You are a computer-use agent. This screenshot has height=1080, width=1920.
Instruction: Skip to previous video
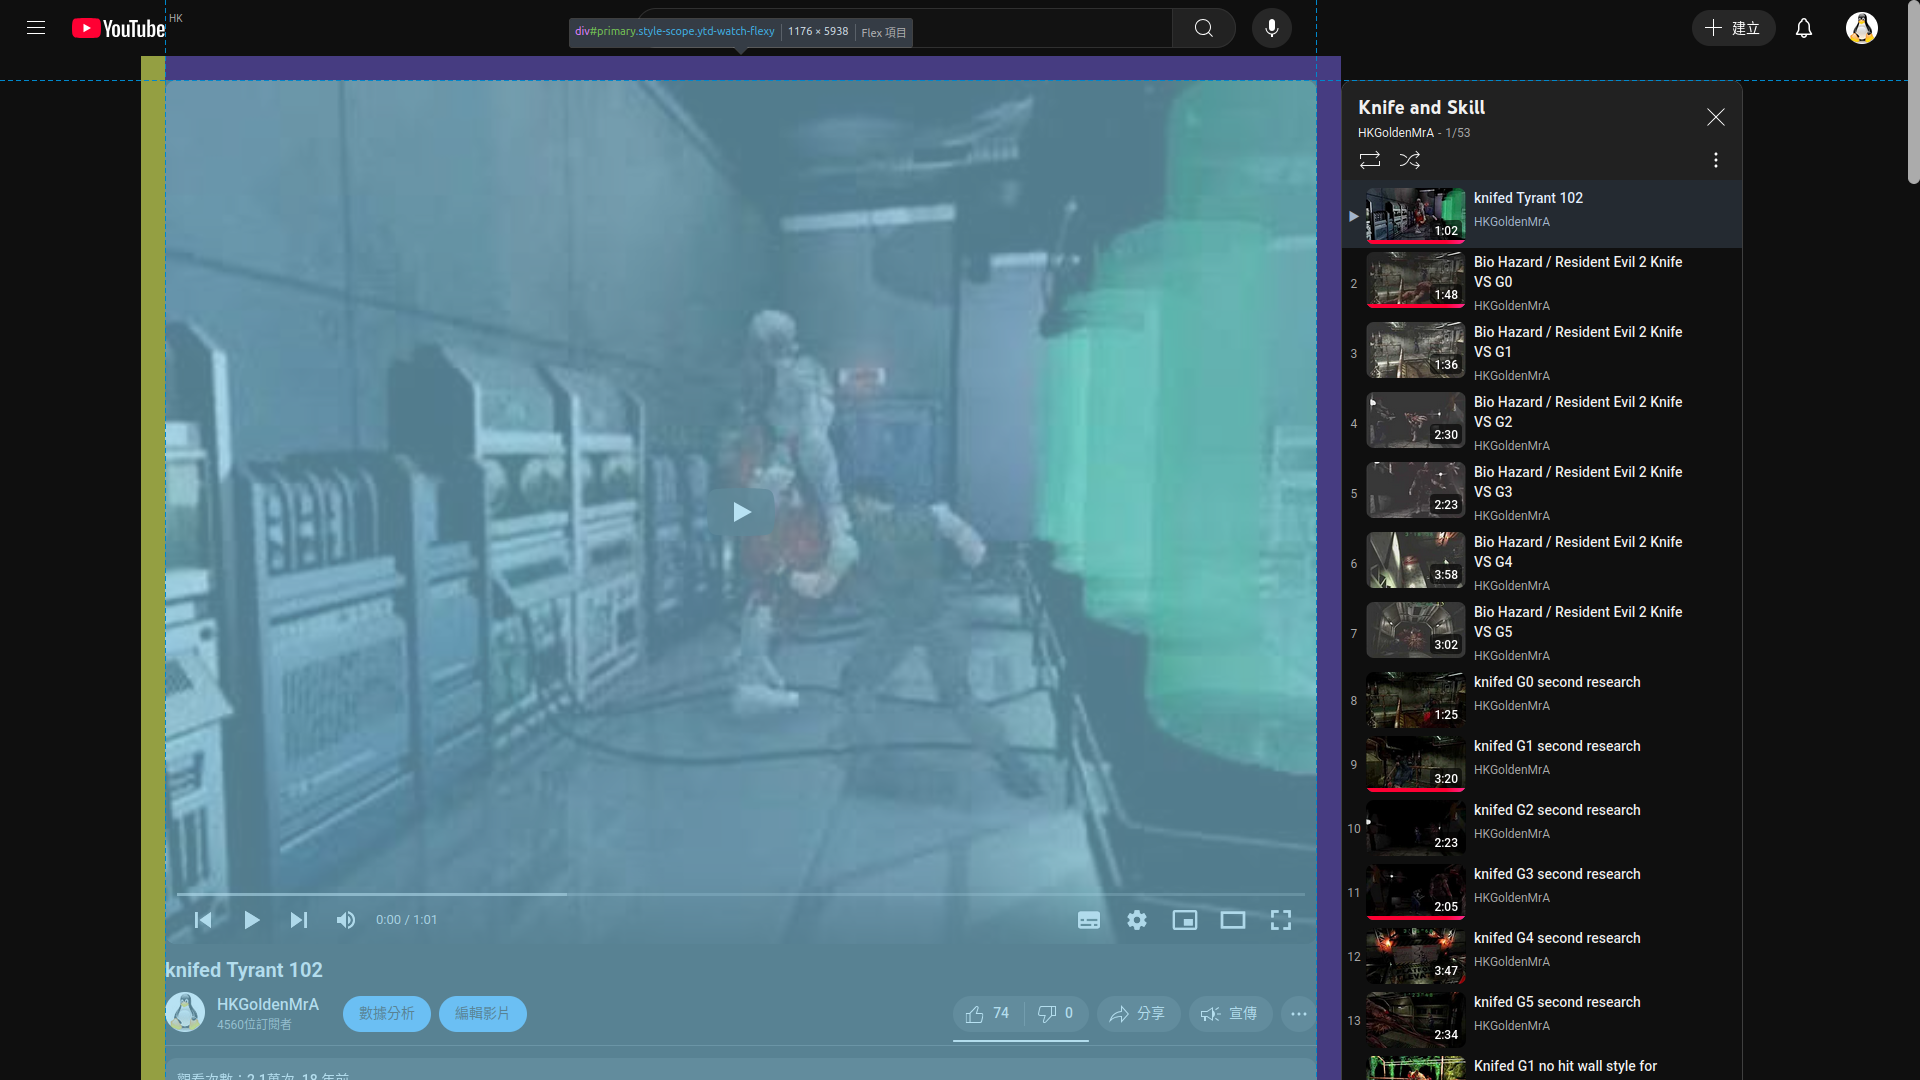coord(203,920)
